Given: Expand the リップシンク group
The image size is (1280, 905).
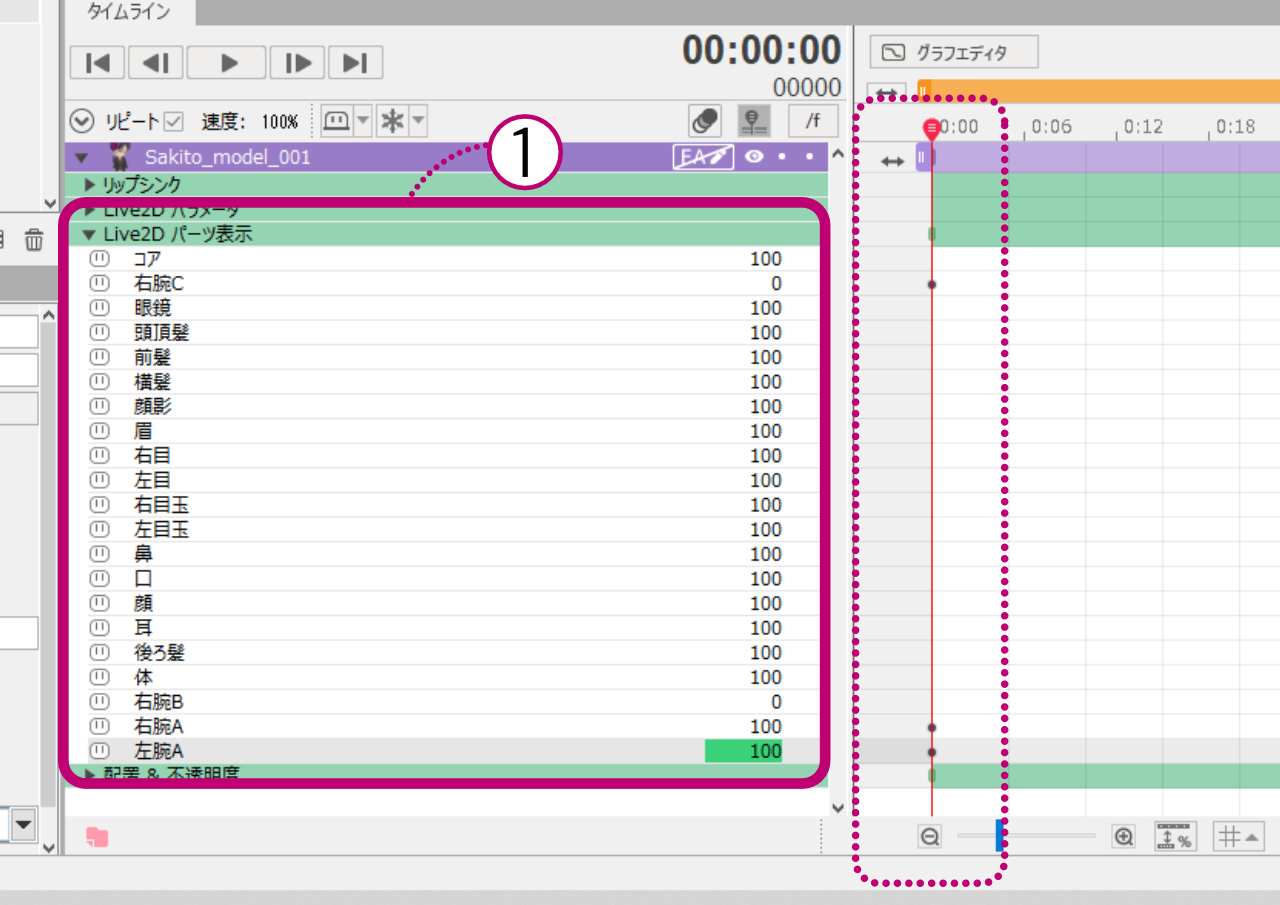Looking at the screenshot, I should pyautogui.click(x=89, y=185).
